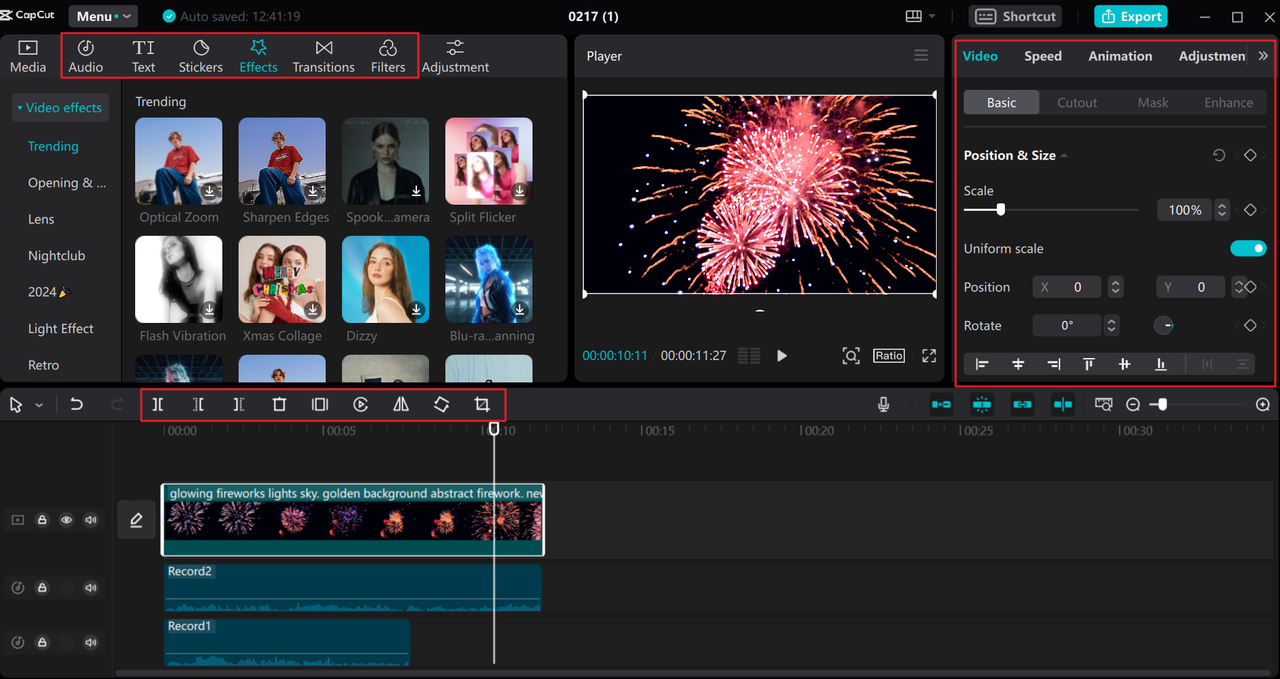
Task: Switch to the Speed tab
Action: [x=1043, y=56]
